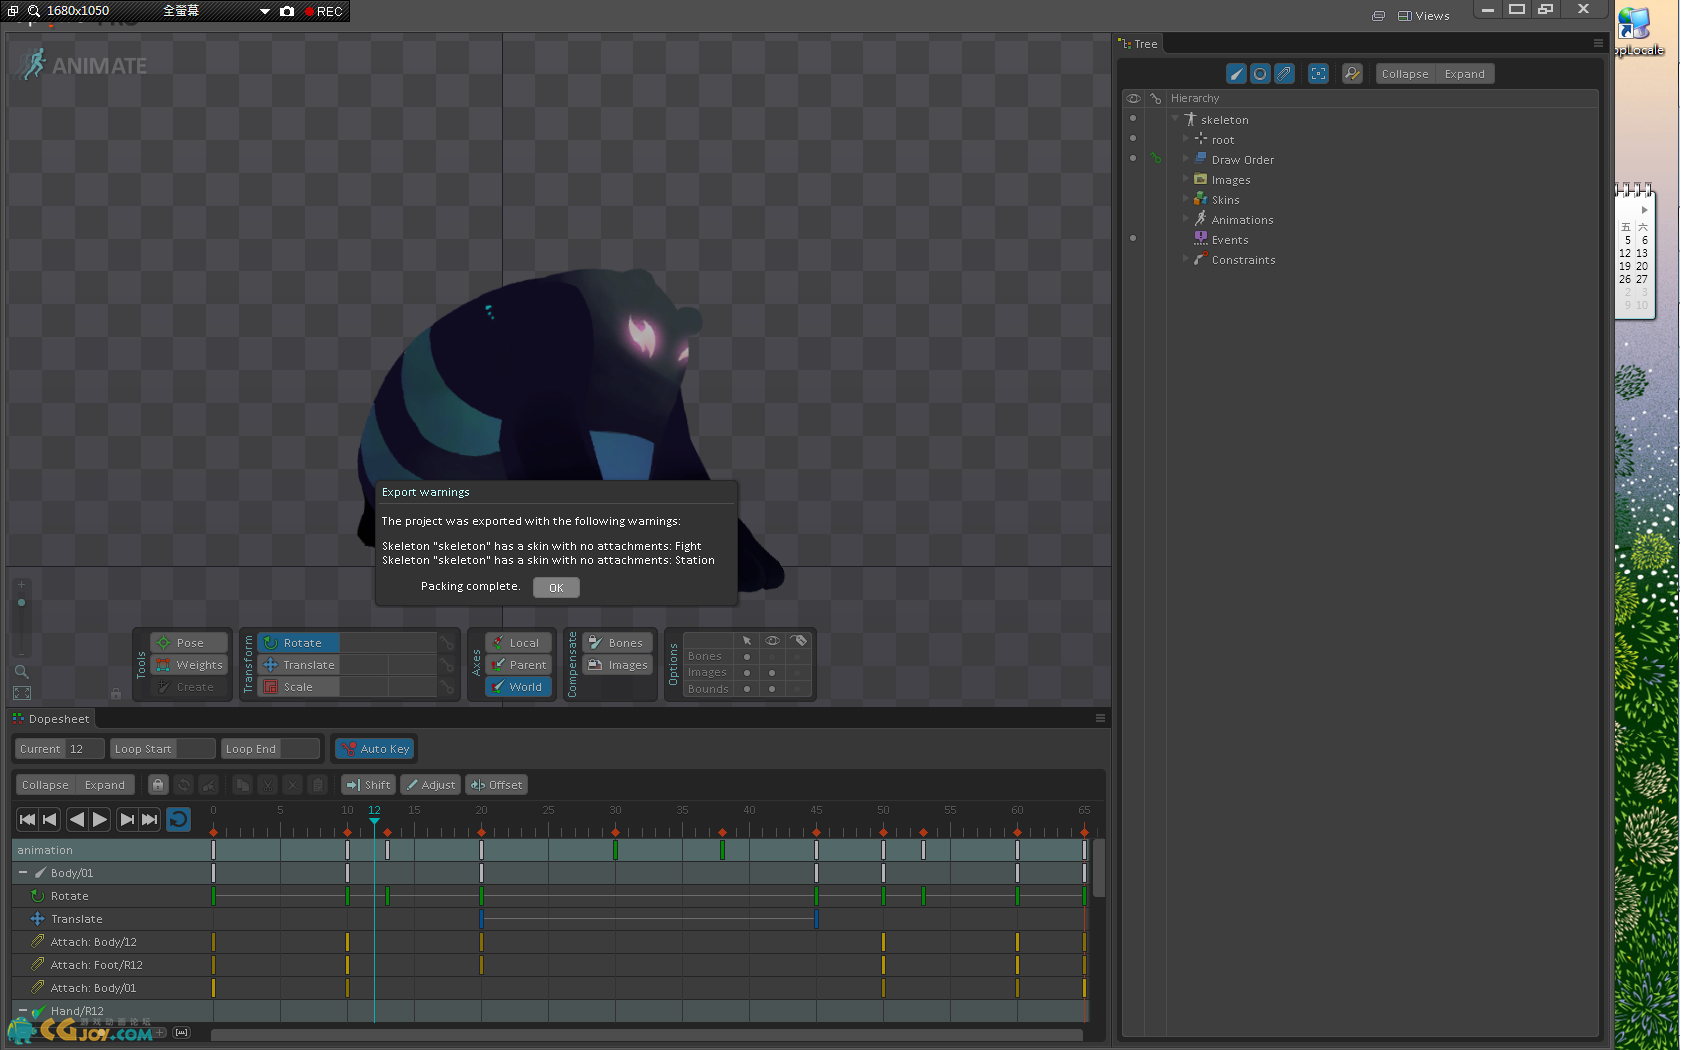Screen dimensions: 1684x1050
Task: Select Events item in hierarchy
Action: point(1230,240)
